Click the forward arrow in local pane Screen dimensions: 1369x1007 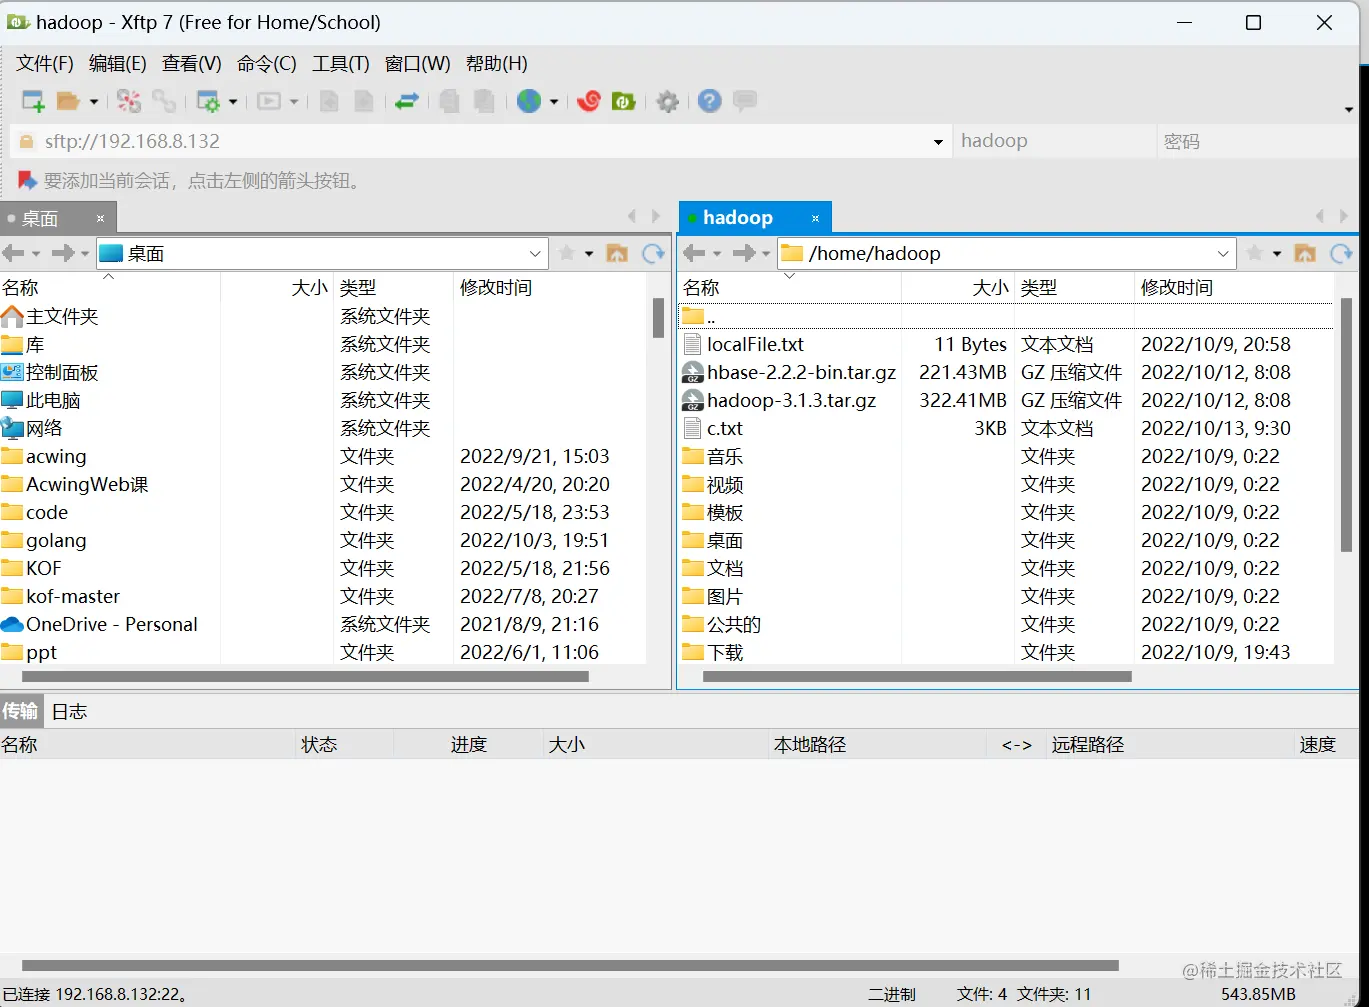tap(63, 254)
